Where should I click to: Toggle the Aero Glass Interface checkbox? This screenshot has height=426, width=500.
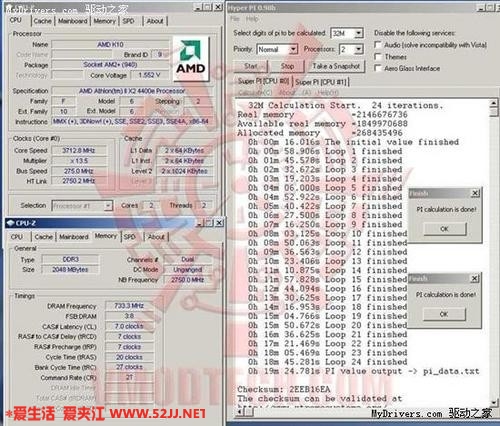tap(378, 68)
